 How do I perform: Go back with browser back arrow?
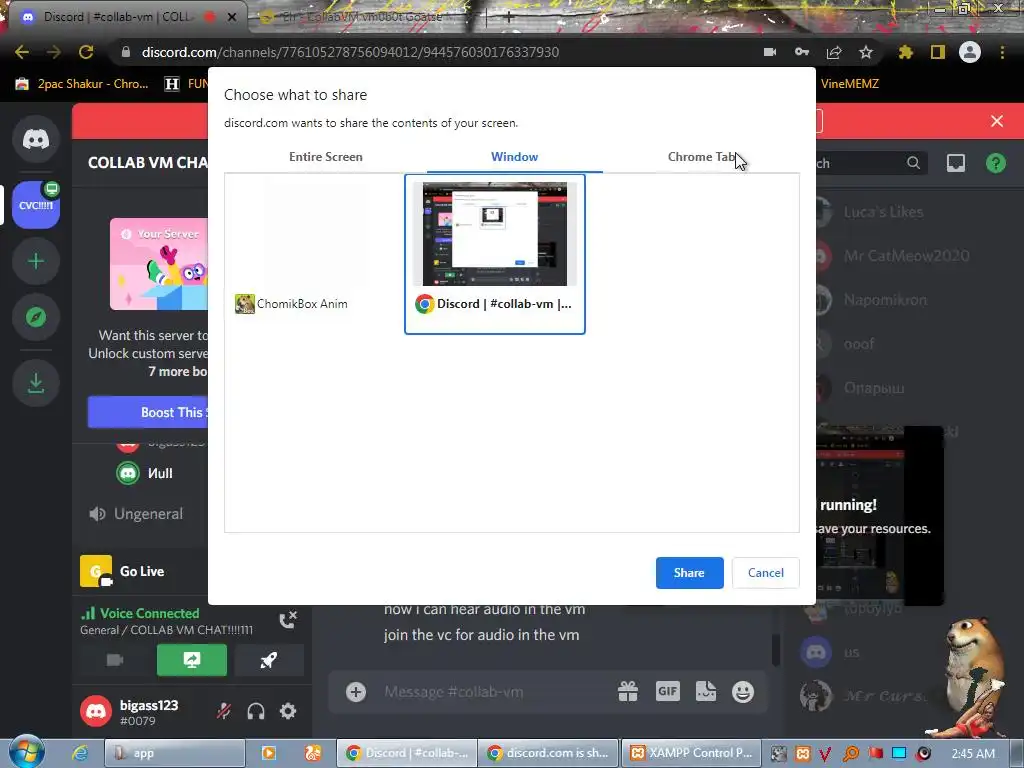click(x=22, y=52)
